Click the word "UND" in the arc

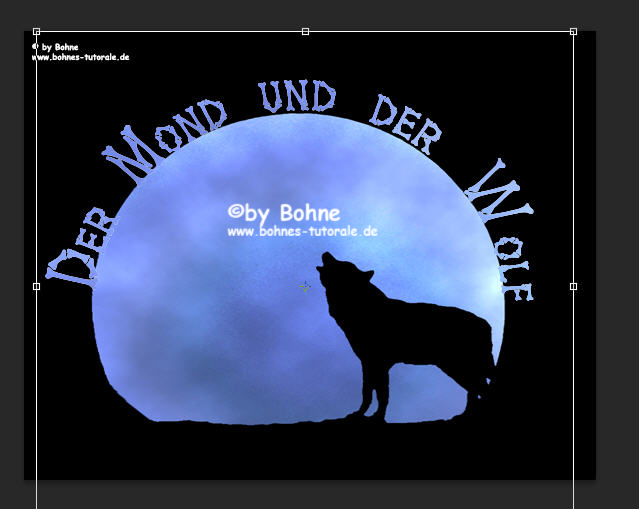point(298,98)
